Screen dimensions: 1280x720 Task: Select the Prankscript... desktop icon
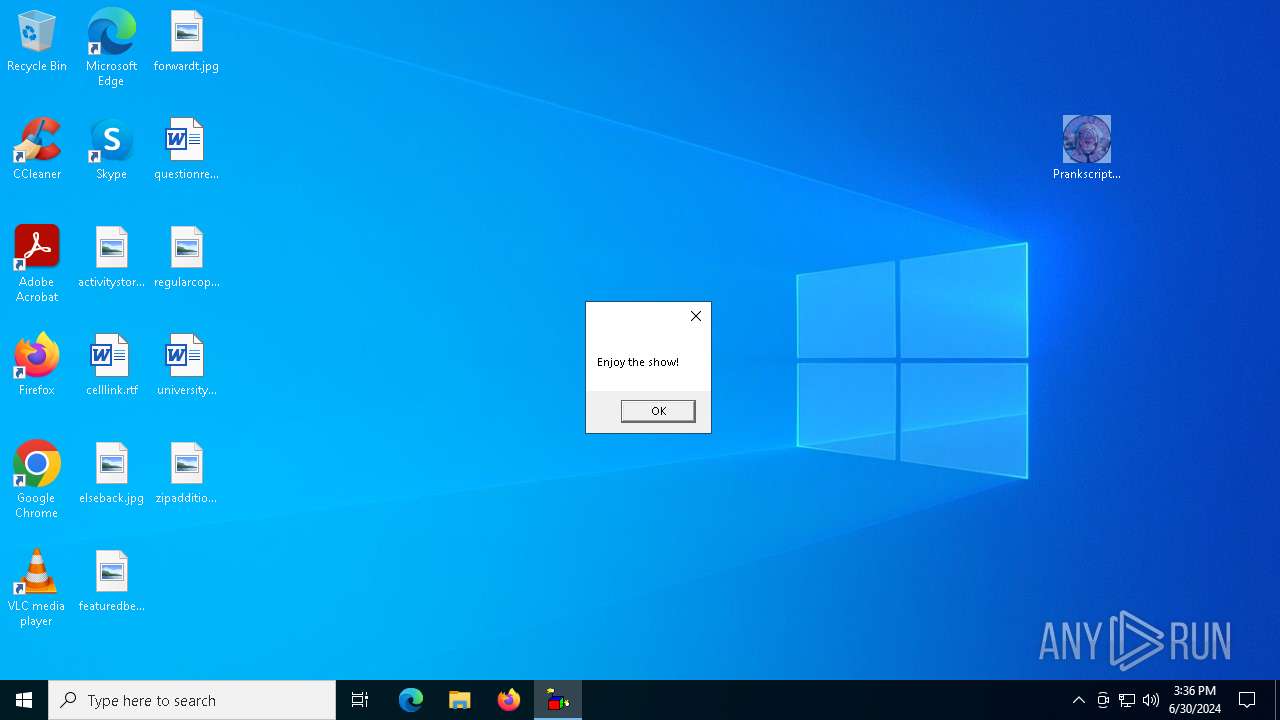(1087, 148)
